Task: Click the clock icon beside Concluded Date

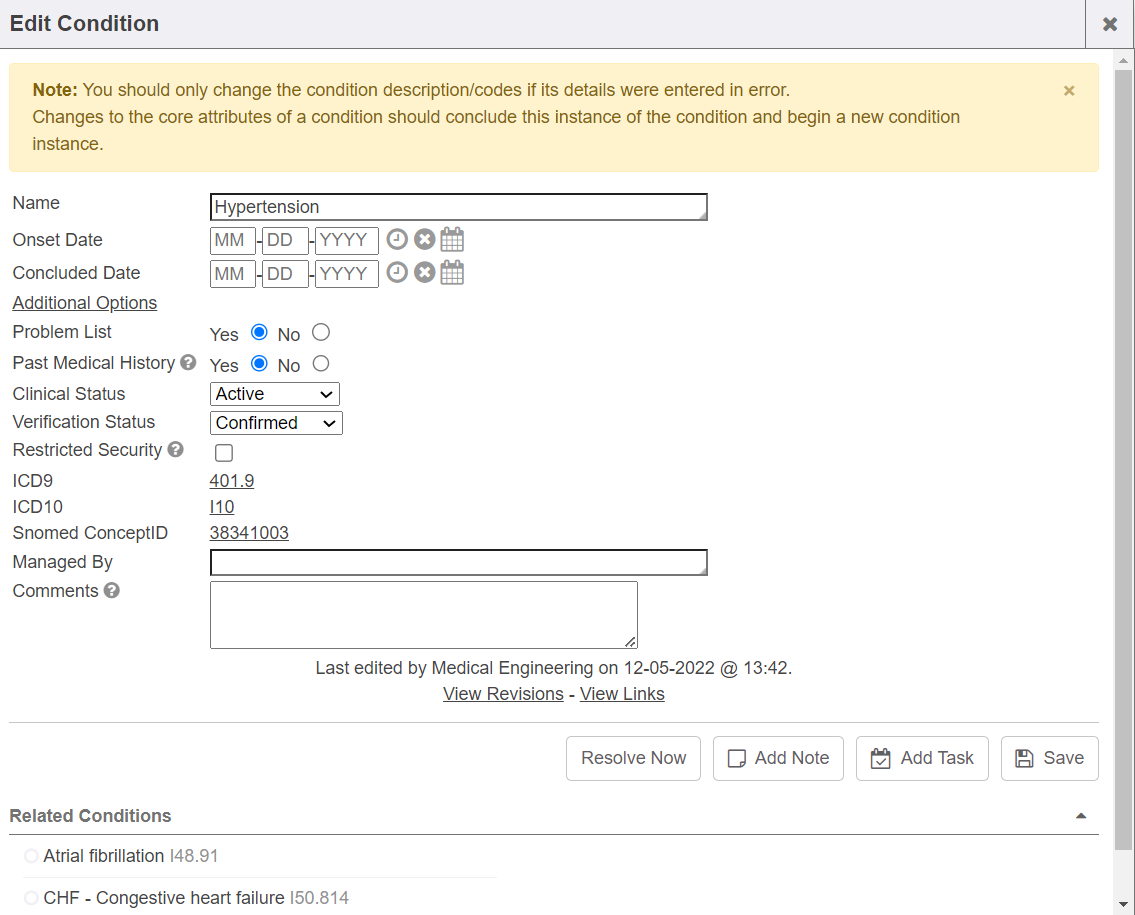Action: (397, 273)
